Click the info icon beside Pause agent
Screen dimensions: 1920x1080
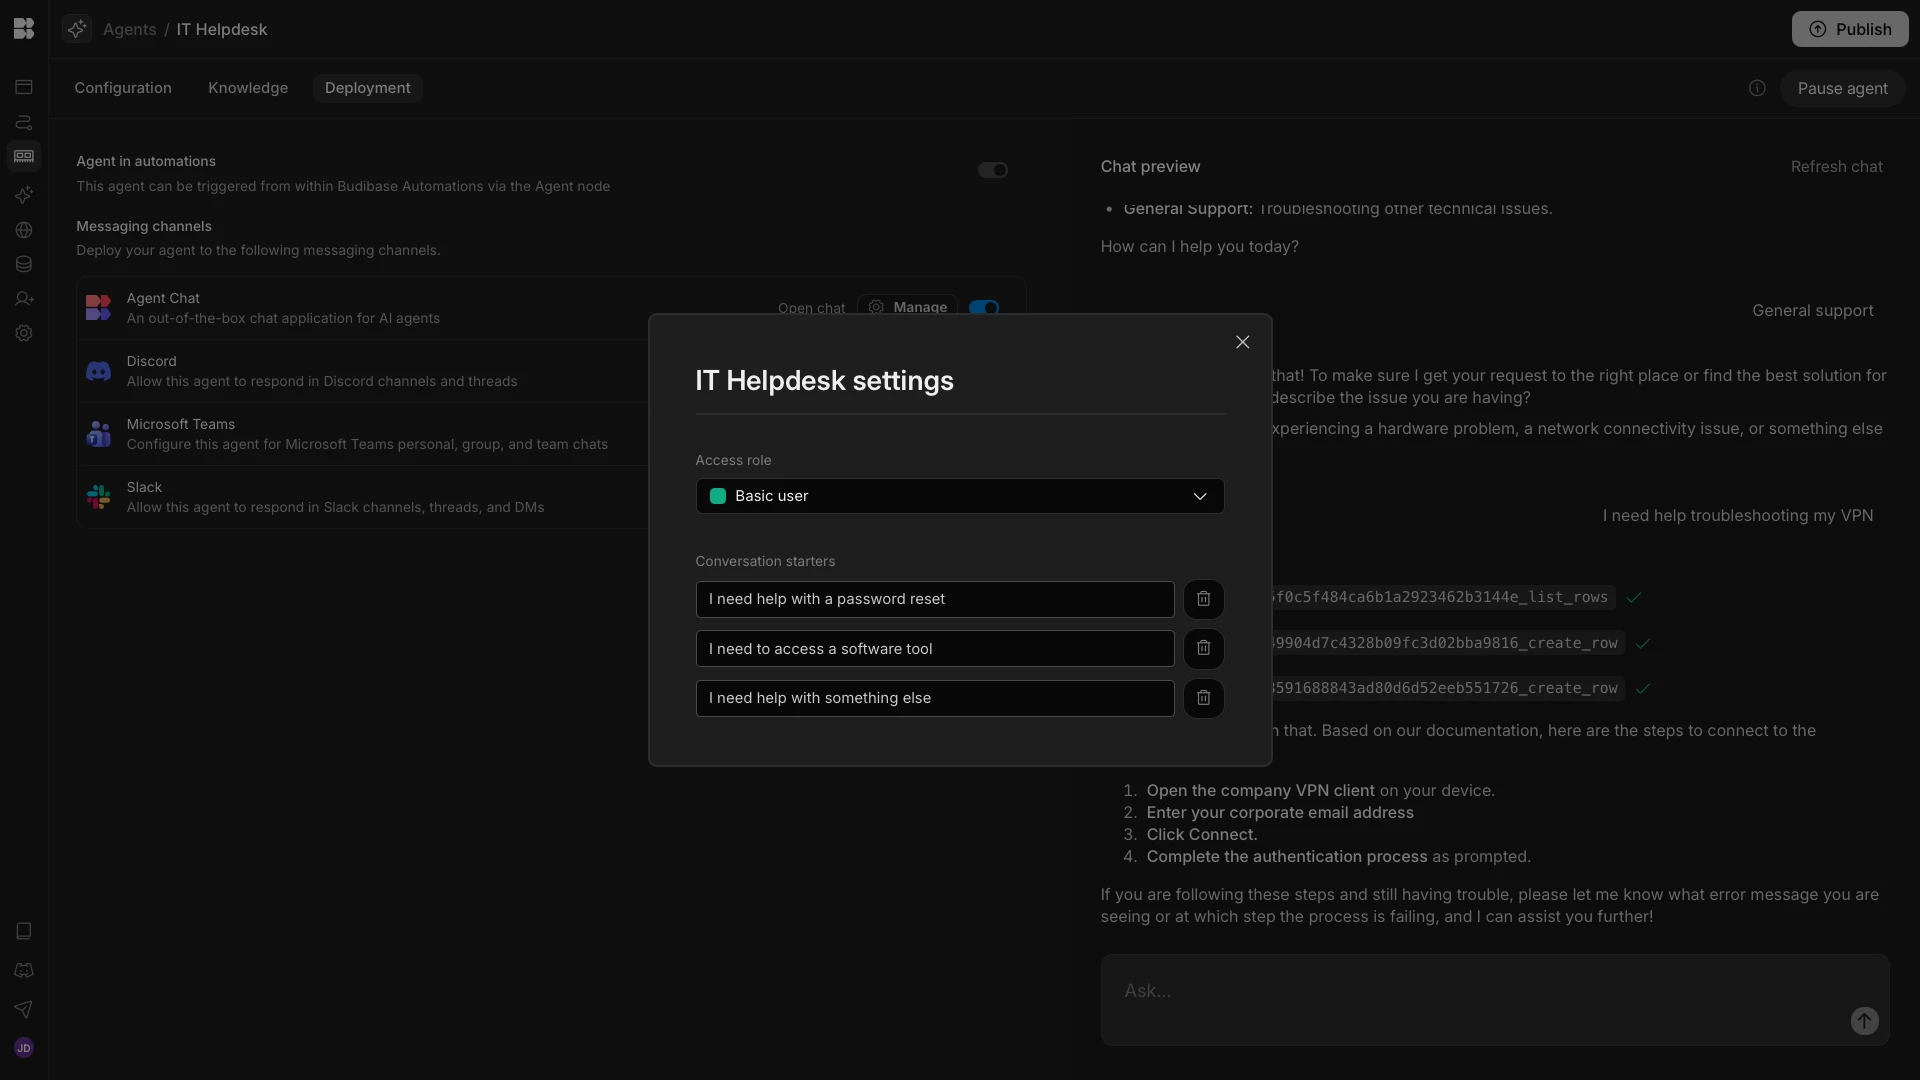[x=1757, y=88]
